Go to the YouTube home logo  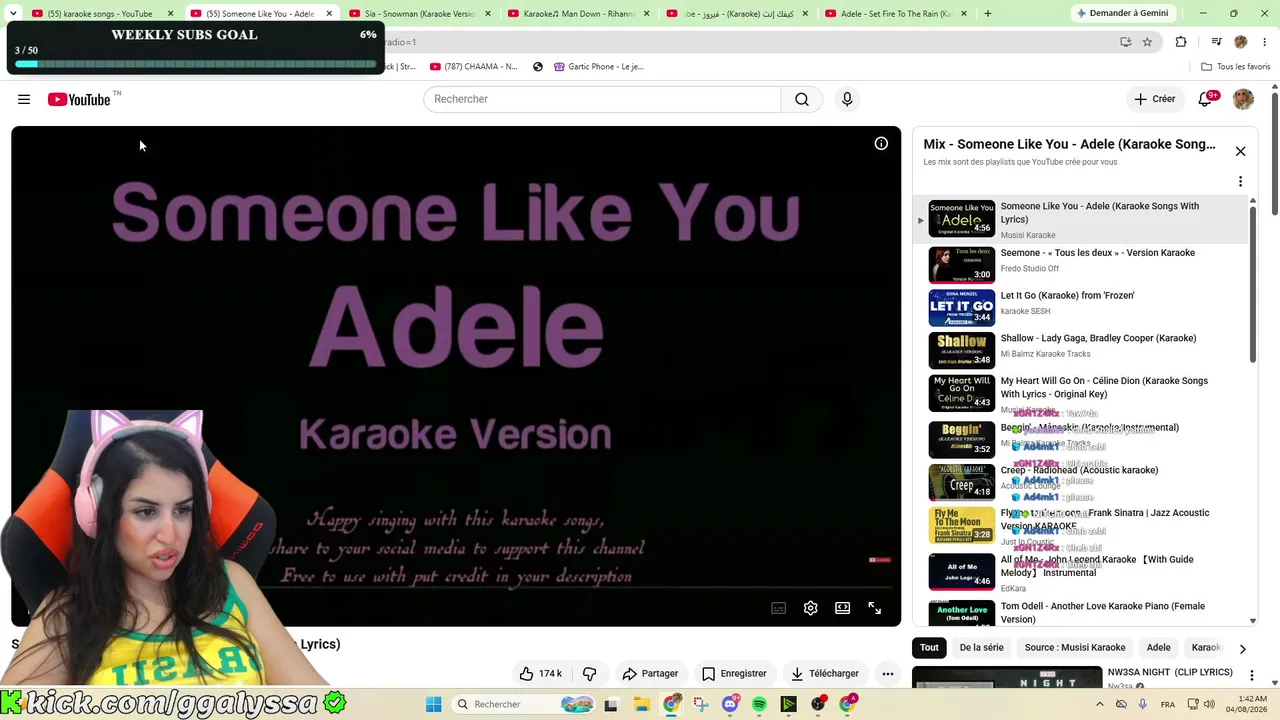coord(79,99)
